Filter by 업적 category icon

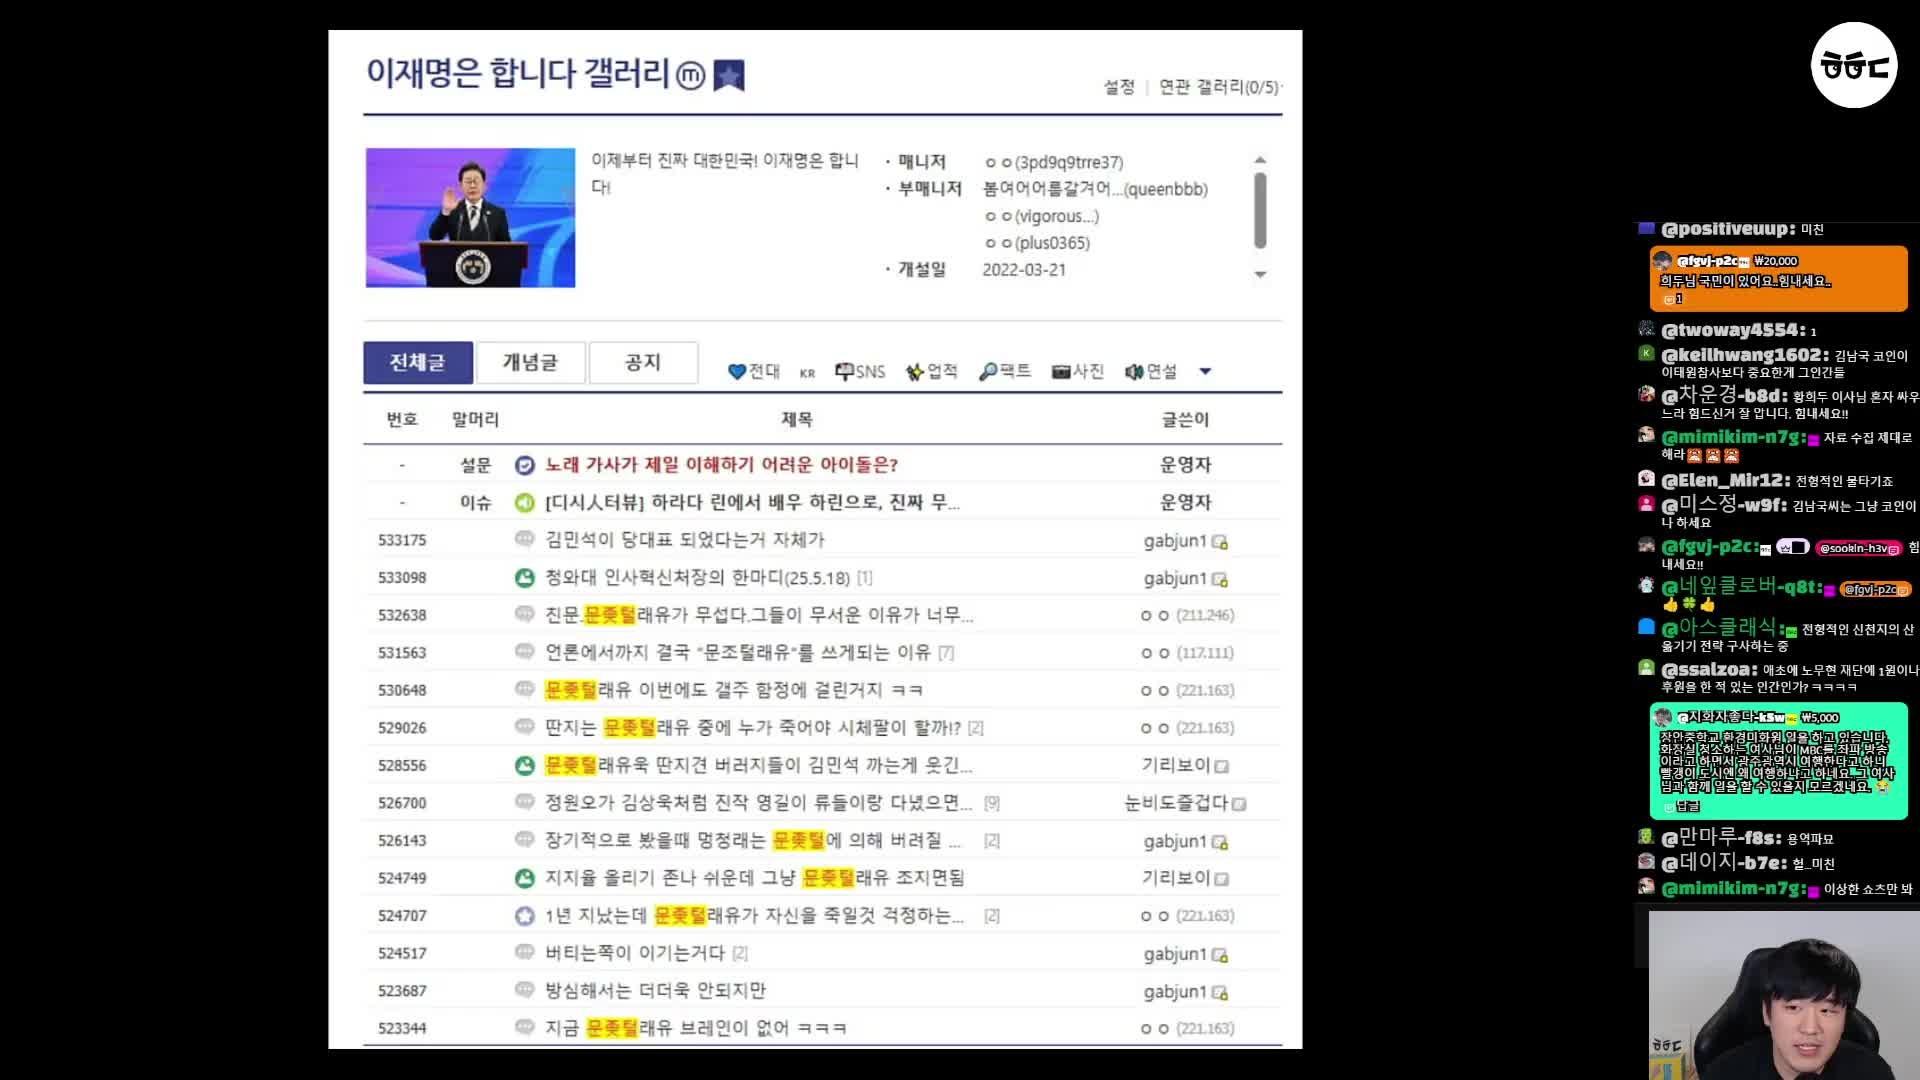(931, 371)
